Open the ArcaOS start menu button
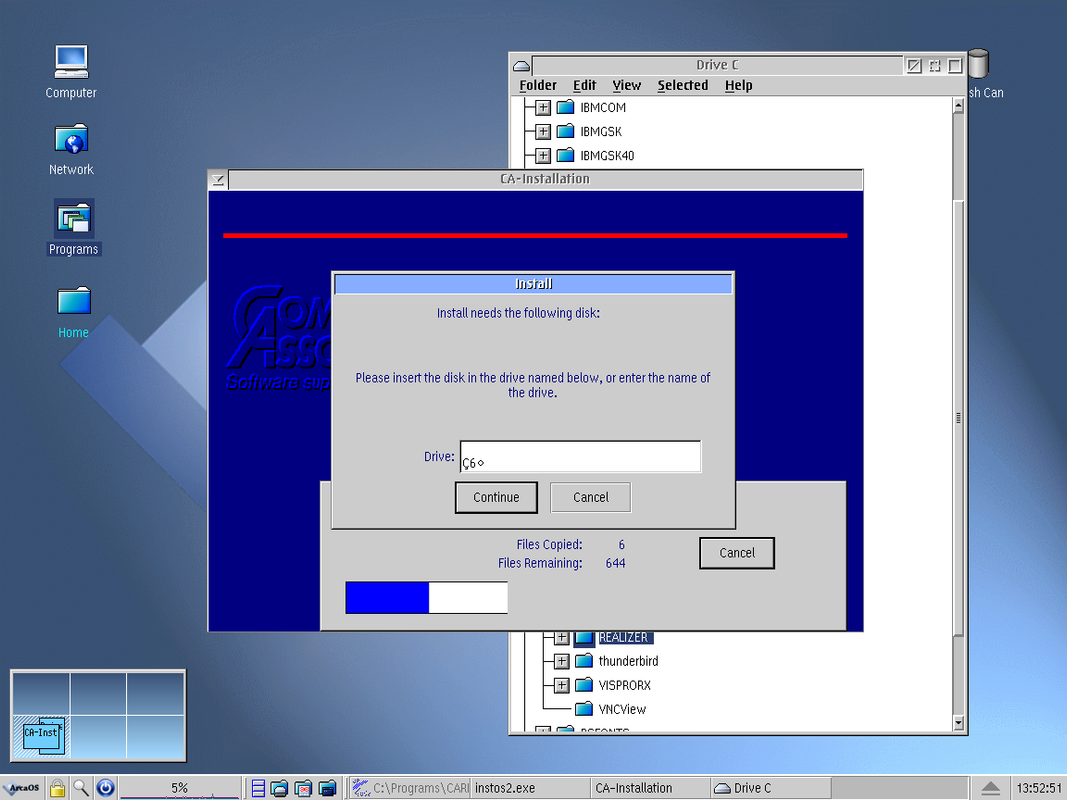 22,788
